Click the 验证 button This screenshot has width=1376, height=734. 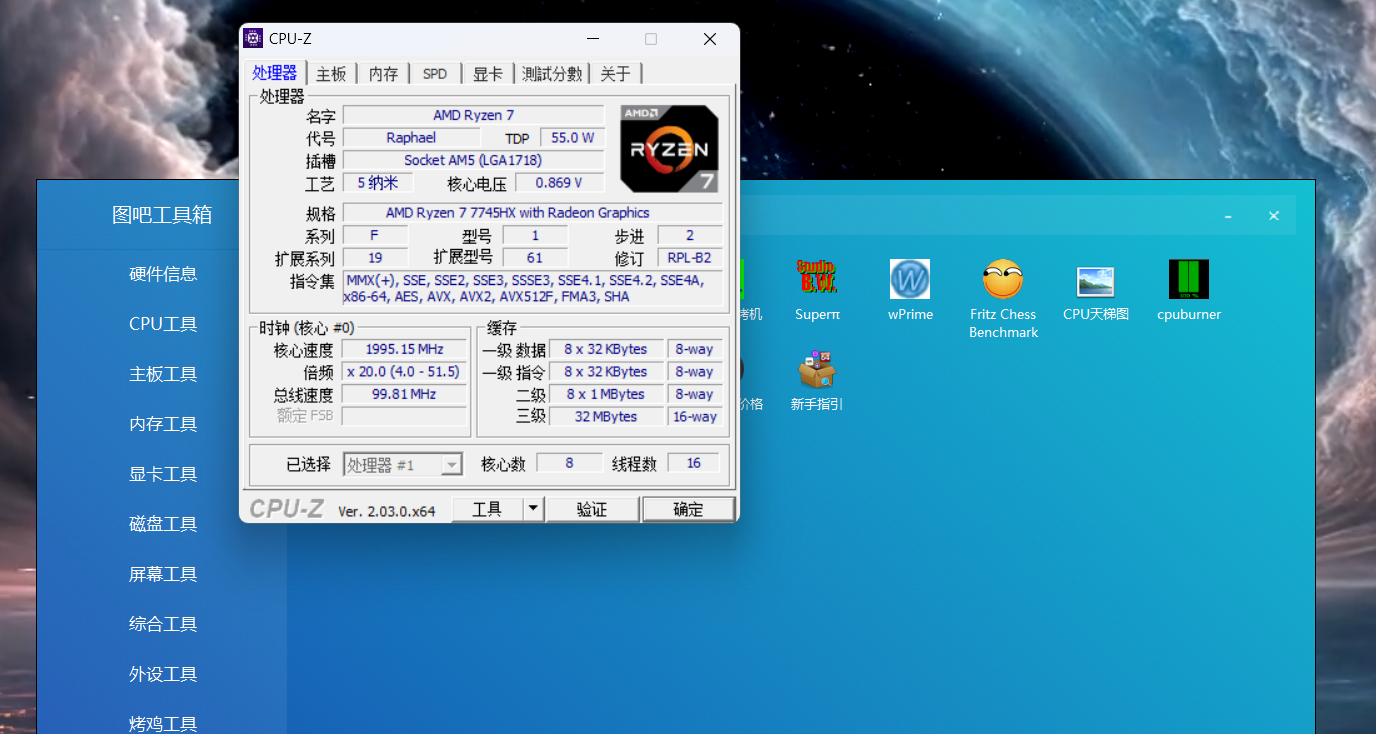pos(592,509)
